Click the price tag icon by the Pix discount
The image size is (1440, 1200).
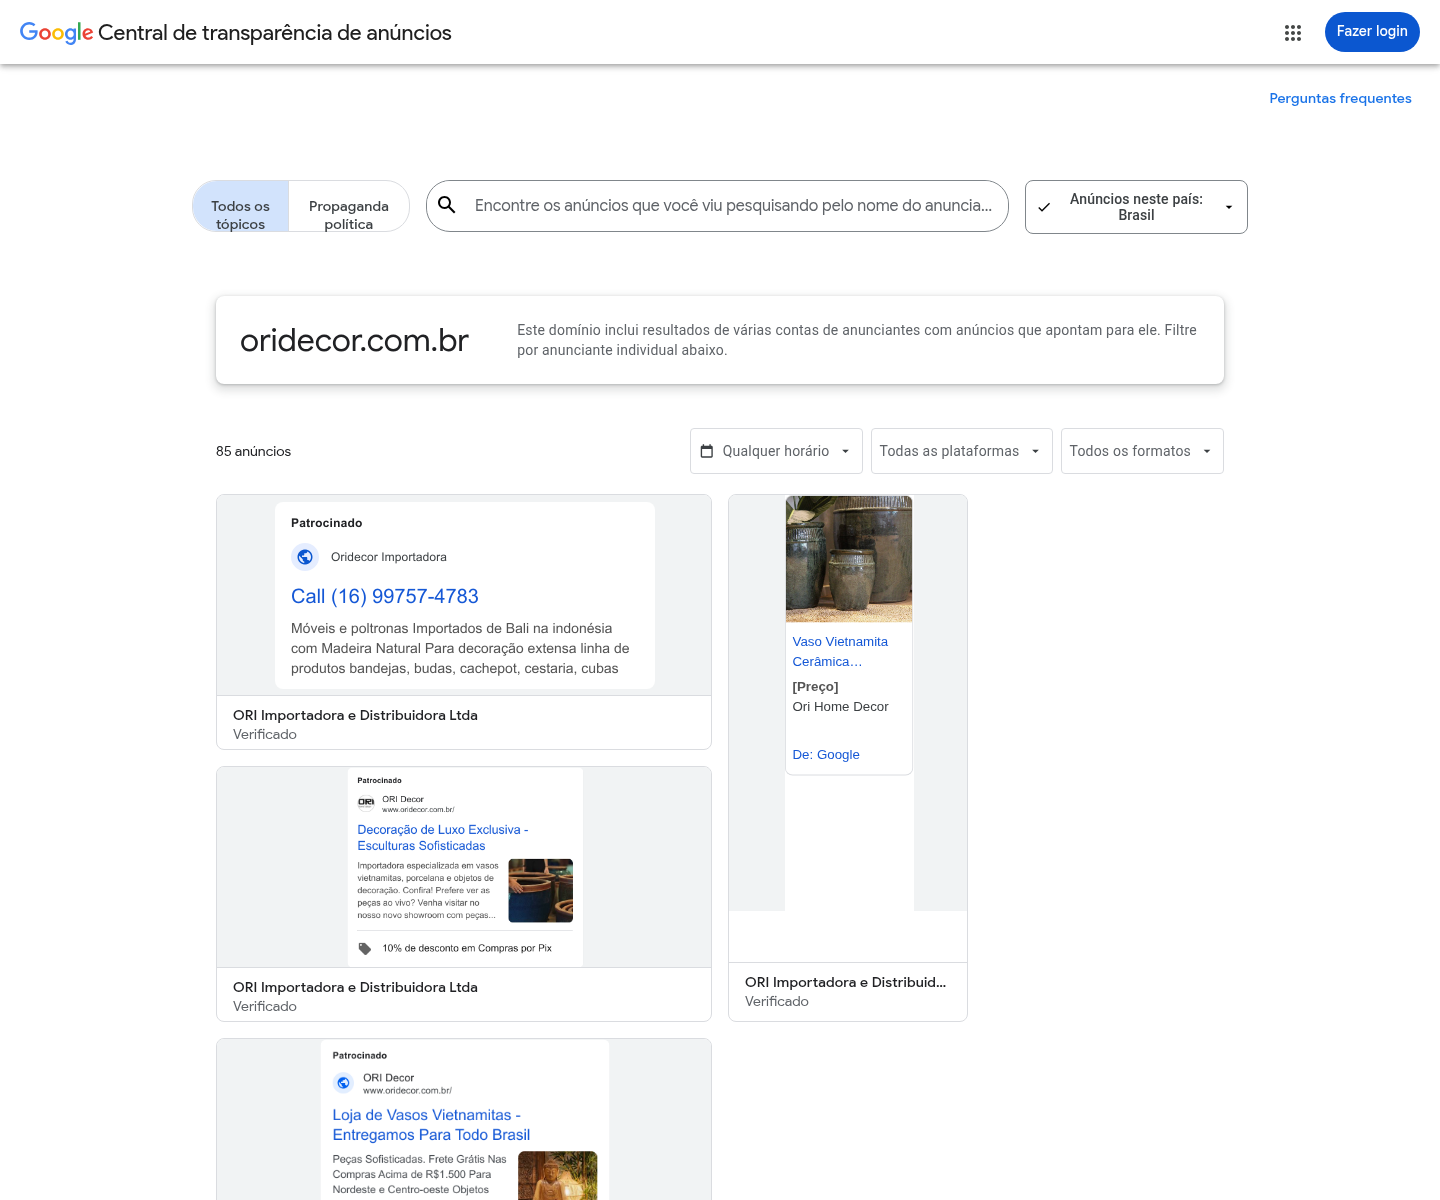(x=365, y=948)
